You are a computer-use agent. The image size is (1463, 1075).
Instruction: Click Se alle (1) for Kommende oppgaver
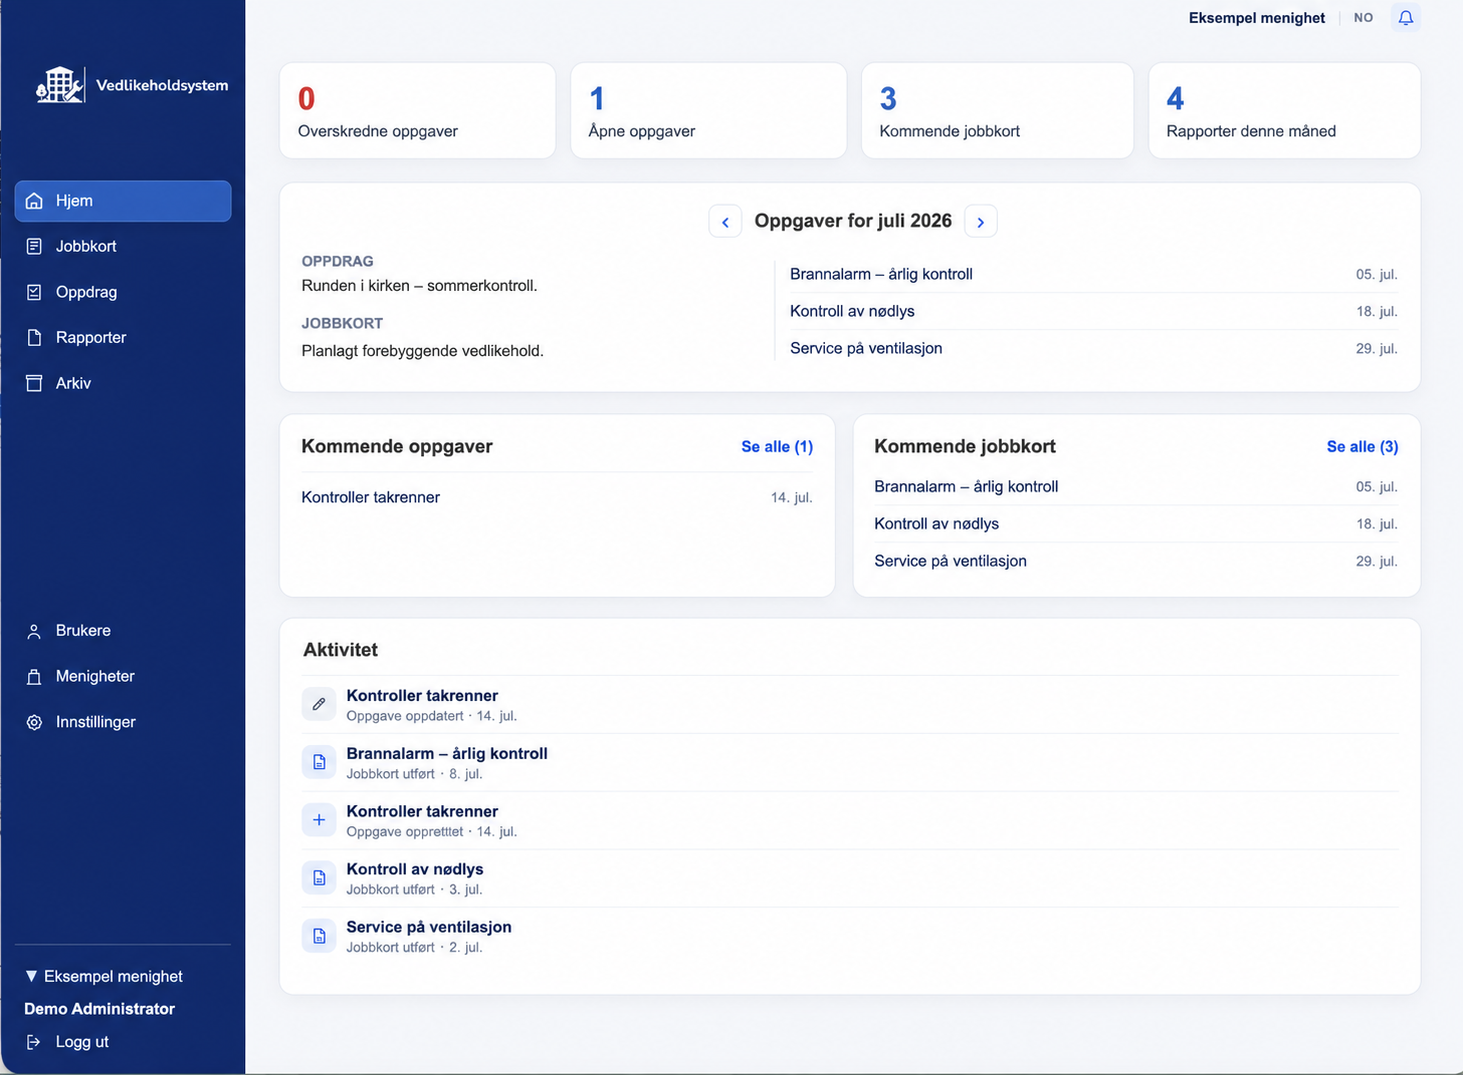coord(777,447)
